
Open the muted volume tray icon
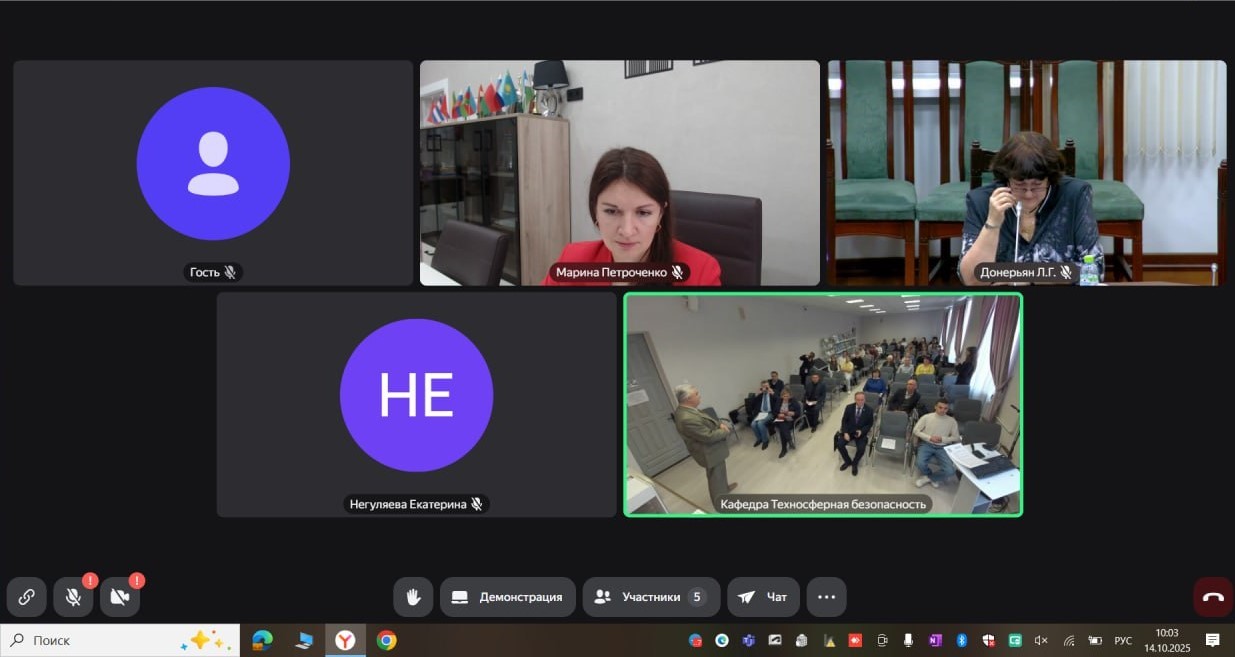point(1041,640)
